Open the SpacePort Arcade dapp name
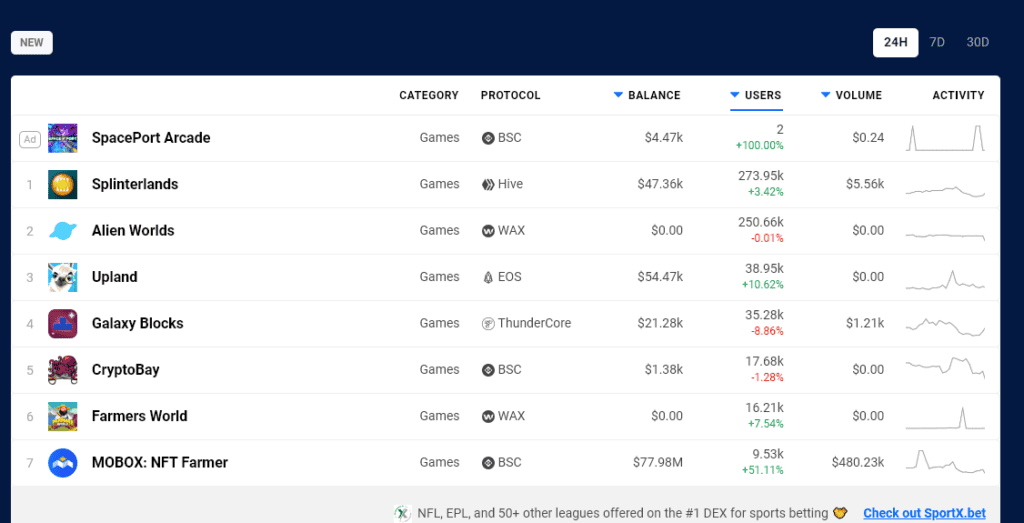The width and height of the screenshot is (1024, 523). (x=151, y=138)
